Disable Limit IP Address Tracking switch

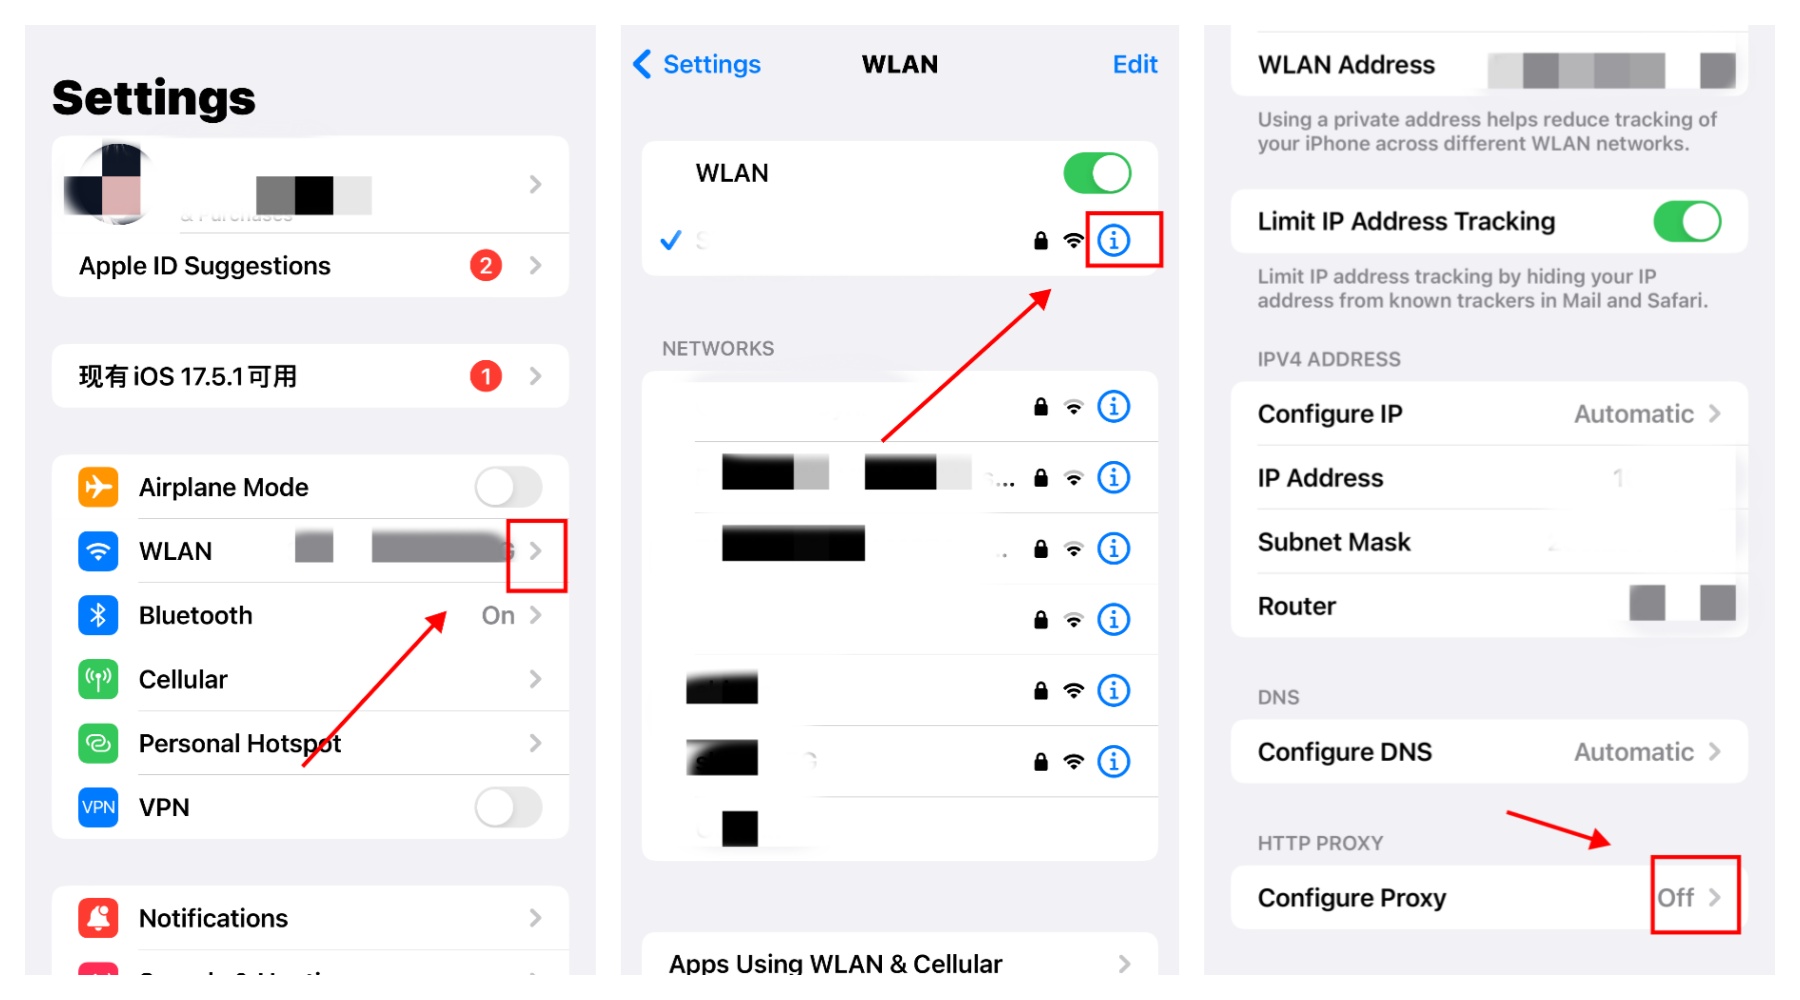[x=1687, y=221]
